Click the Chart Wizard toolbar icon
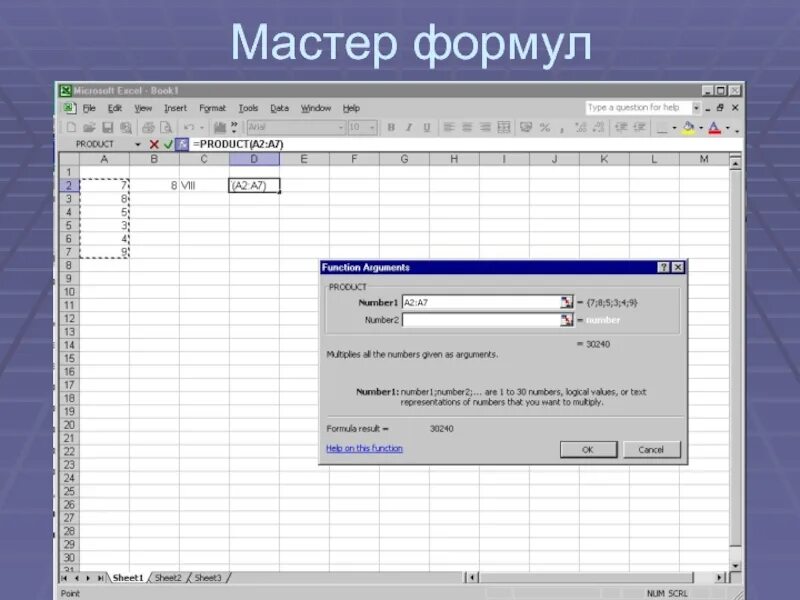 click(220, 128)
